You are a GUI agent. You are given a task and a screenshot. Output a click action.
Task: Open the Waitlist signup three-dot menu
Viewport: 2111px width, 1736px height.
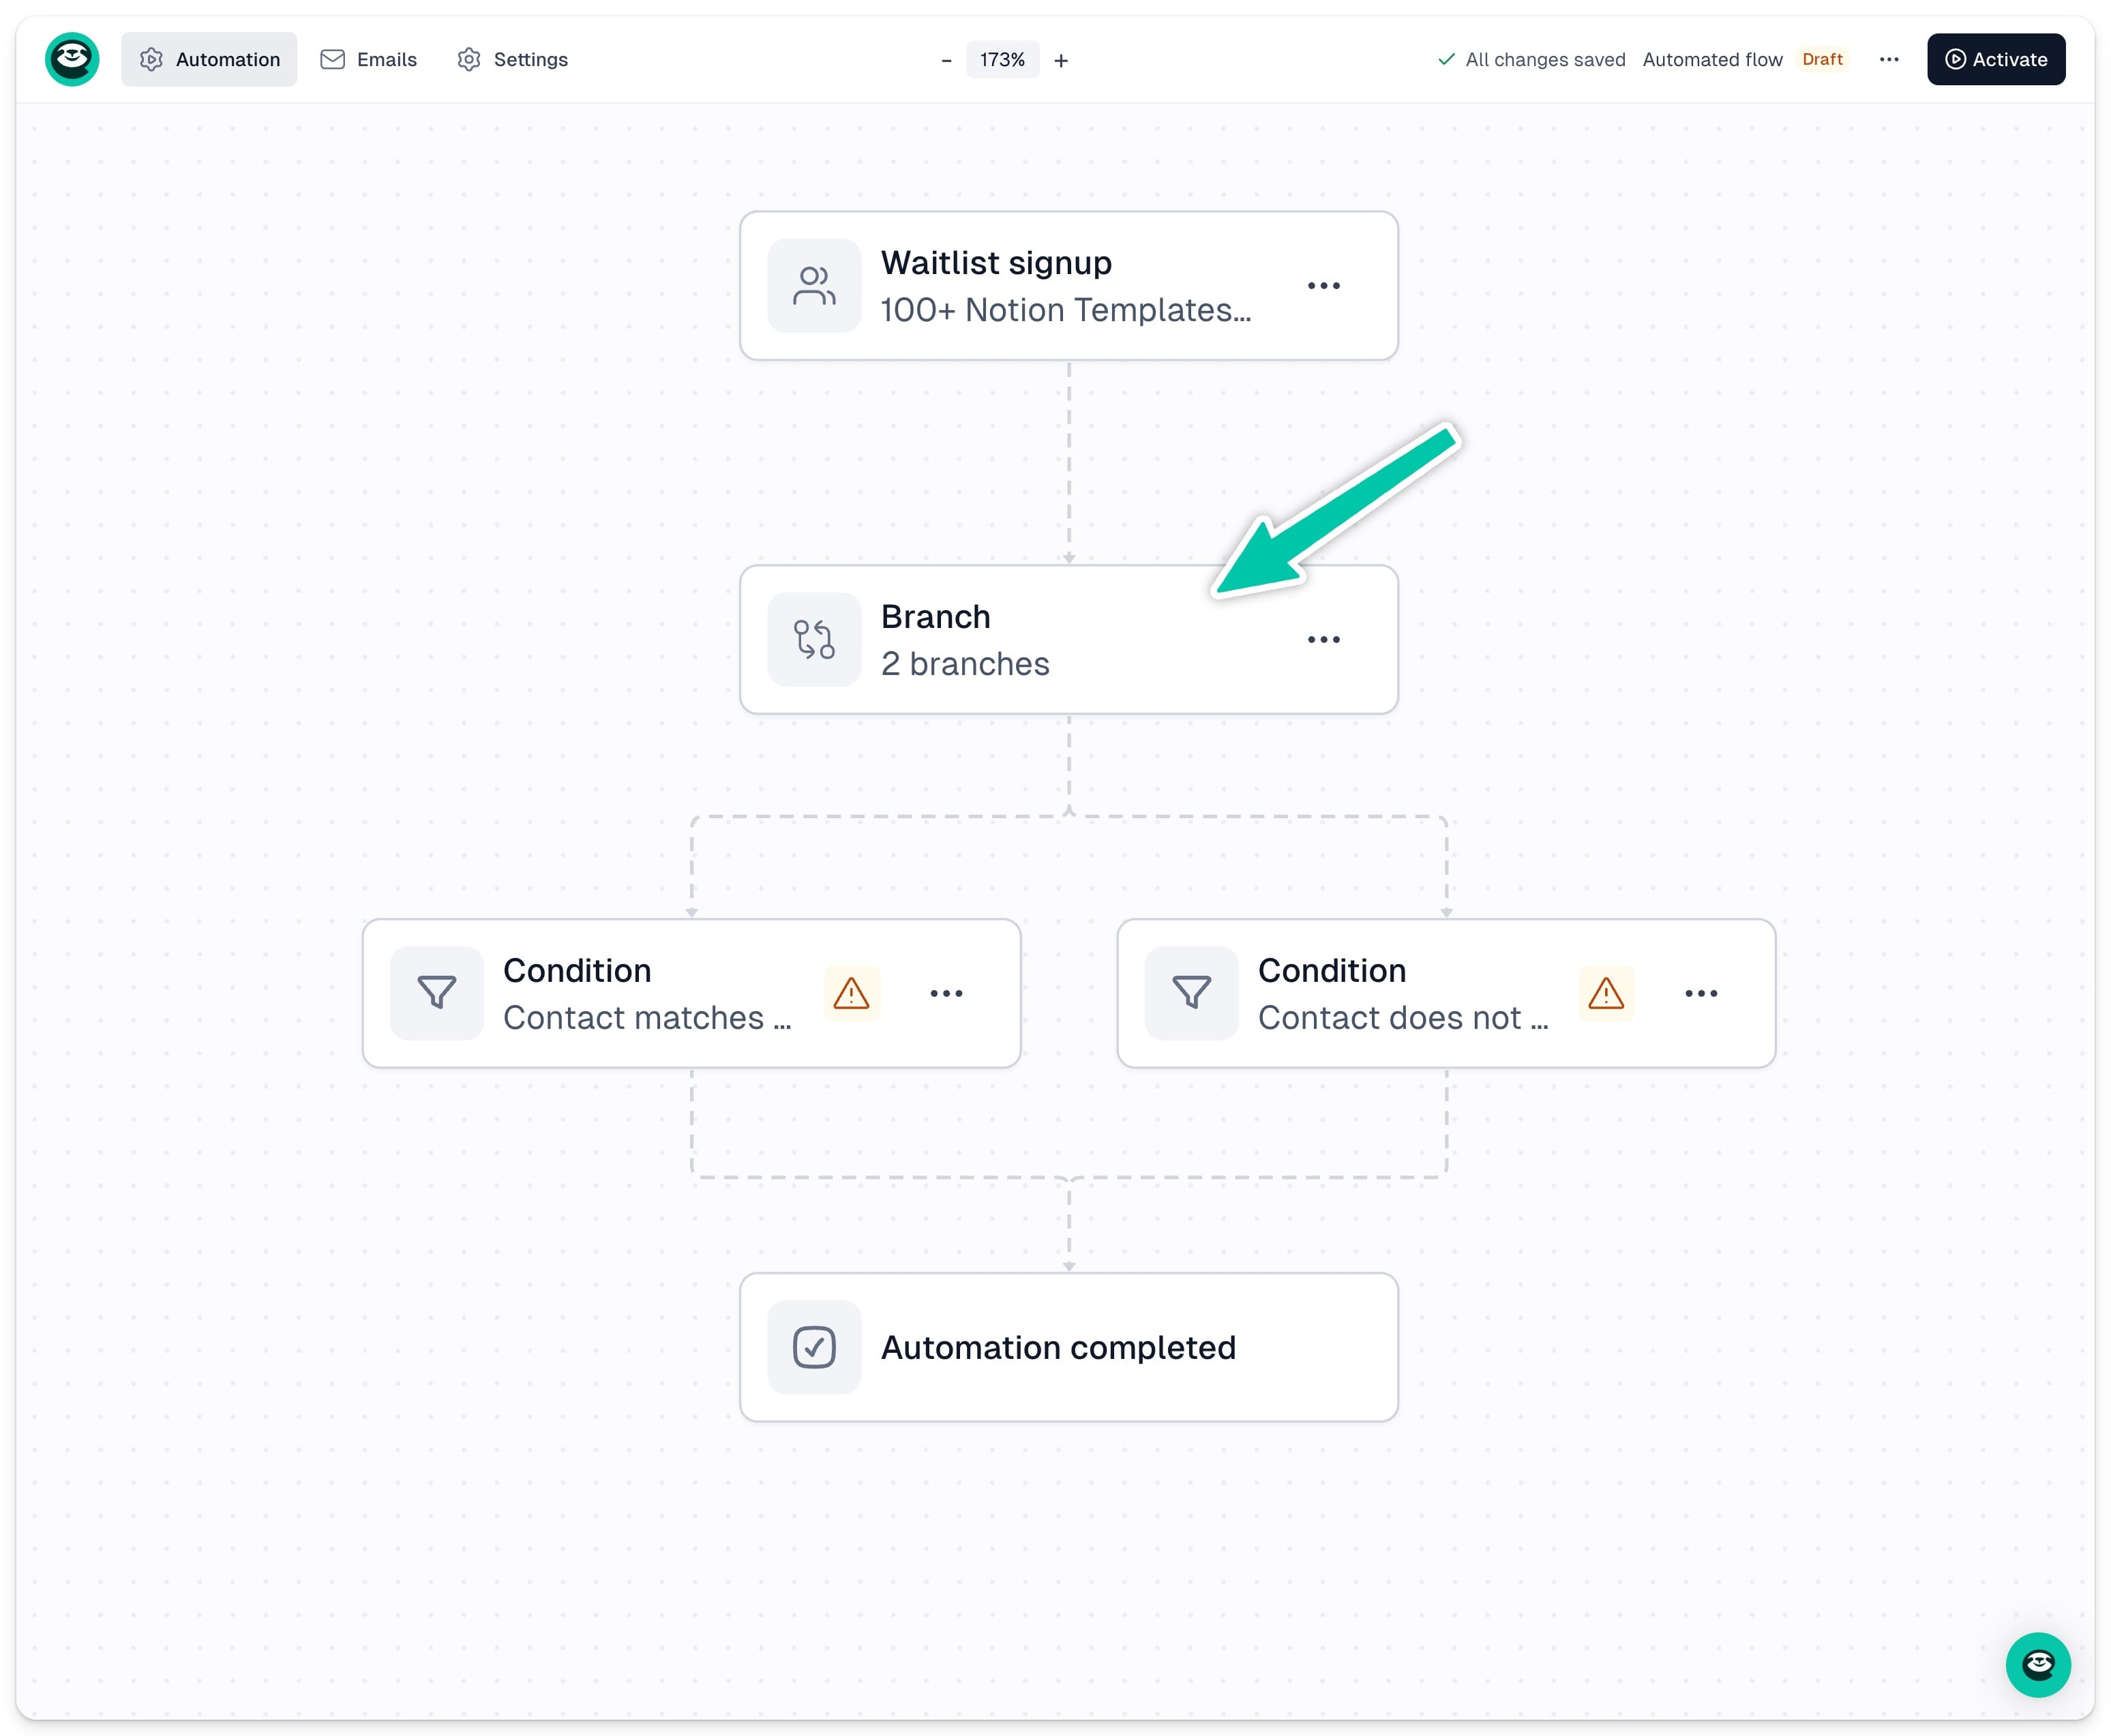click(1323, 286)
